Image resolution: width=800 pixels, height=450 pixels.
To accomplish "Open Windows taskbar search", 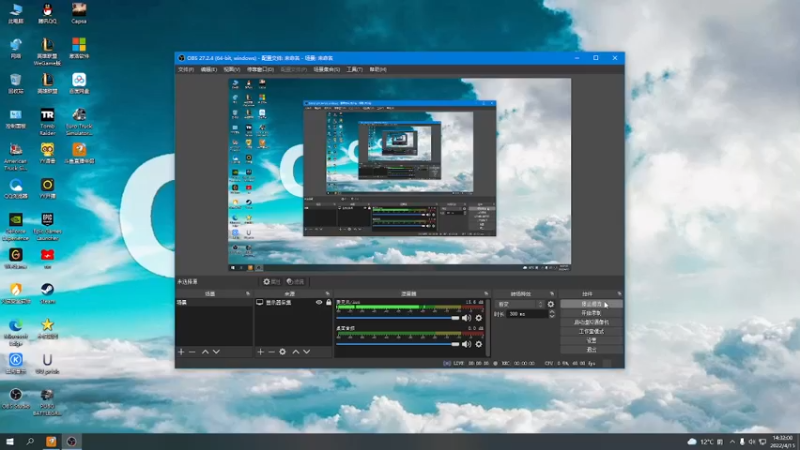I will [x=30, y=442].
